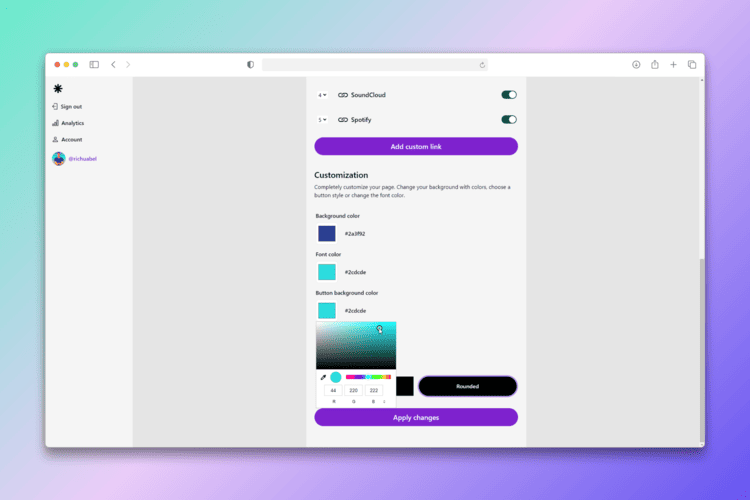Go back with the browser back arrow
Screen dimensions: 750x500
(113, 65)
